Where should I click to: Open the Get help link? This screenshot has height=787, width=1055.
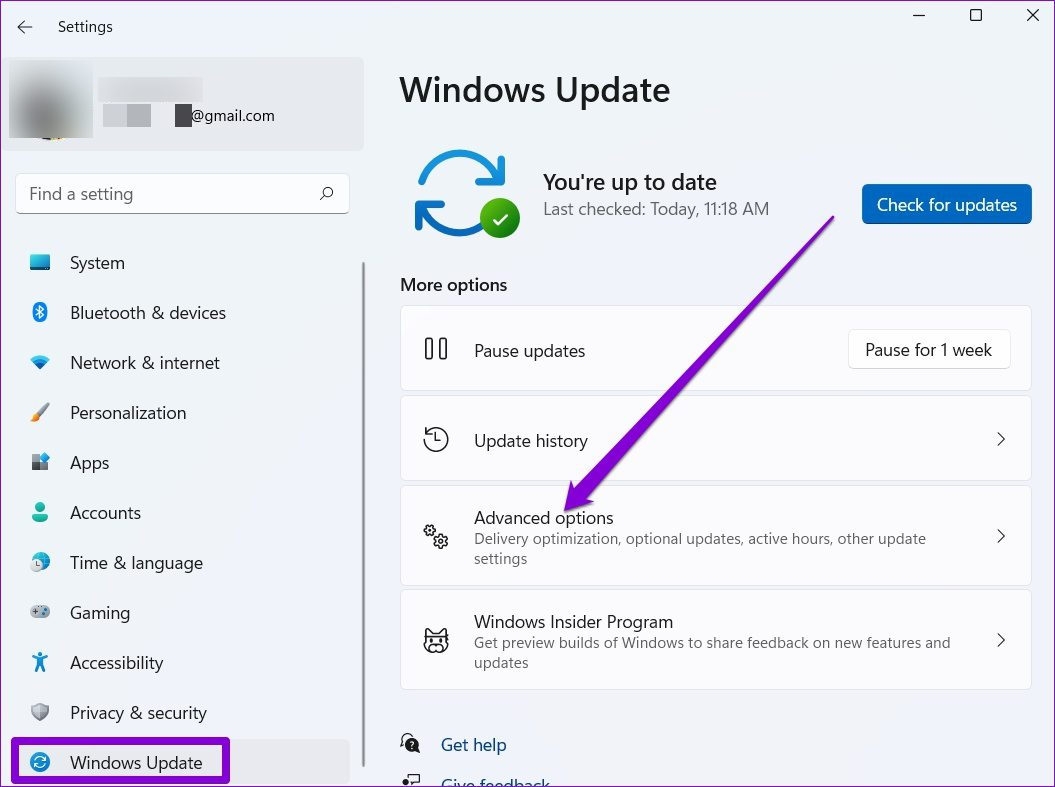(474, 745)
